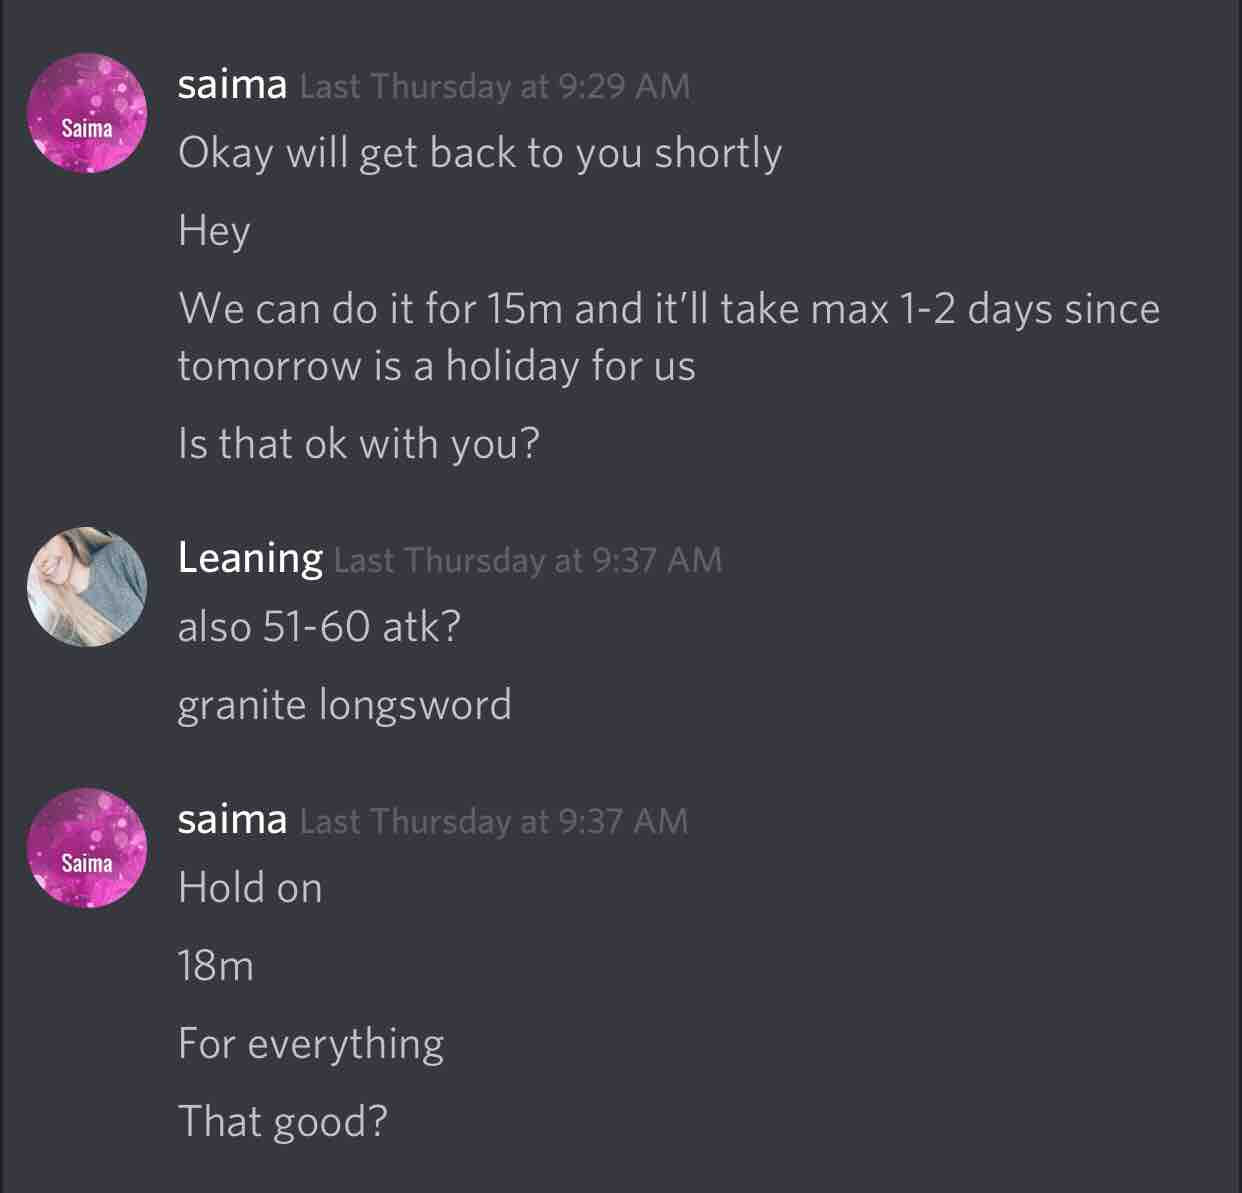Select the 'Hey' message
The image size is (1242, 1193).
pos(214,231)
